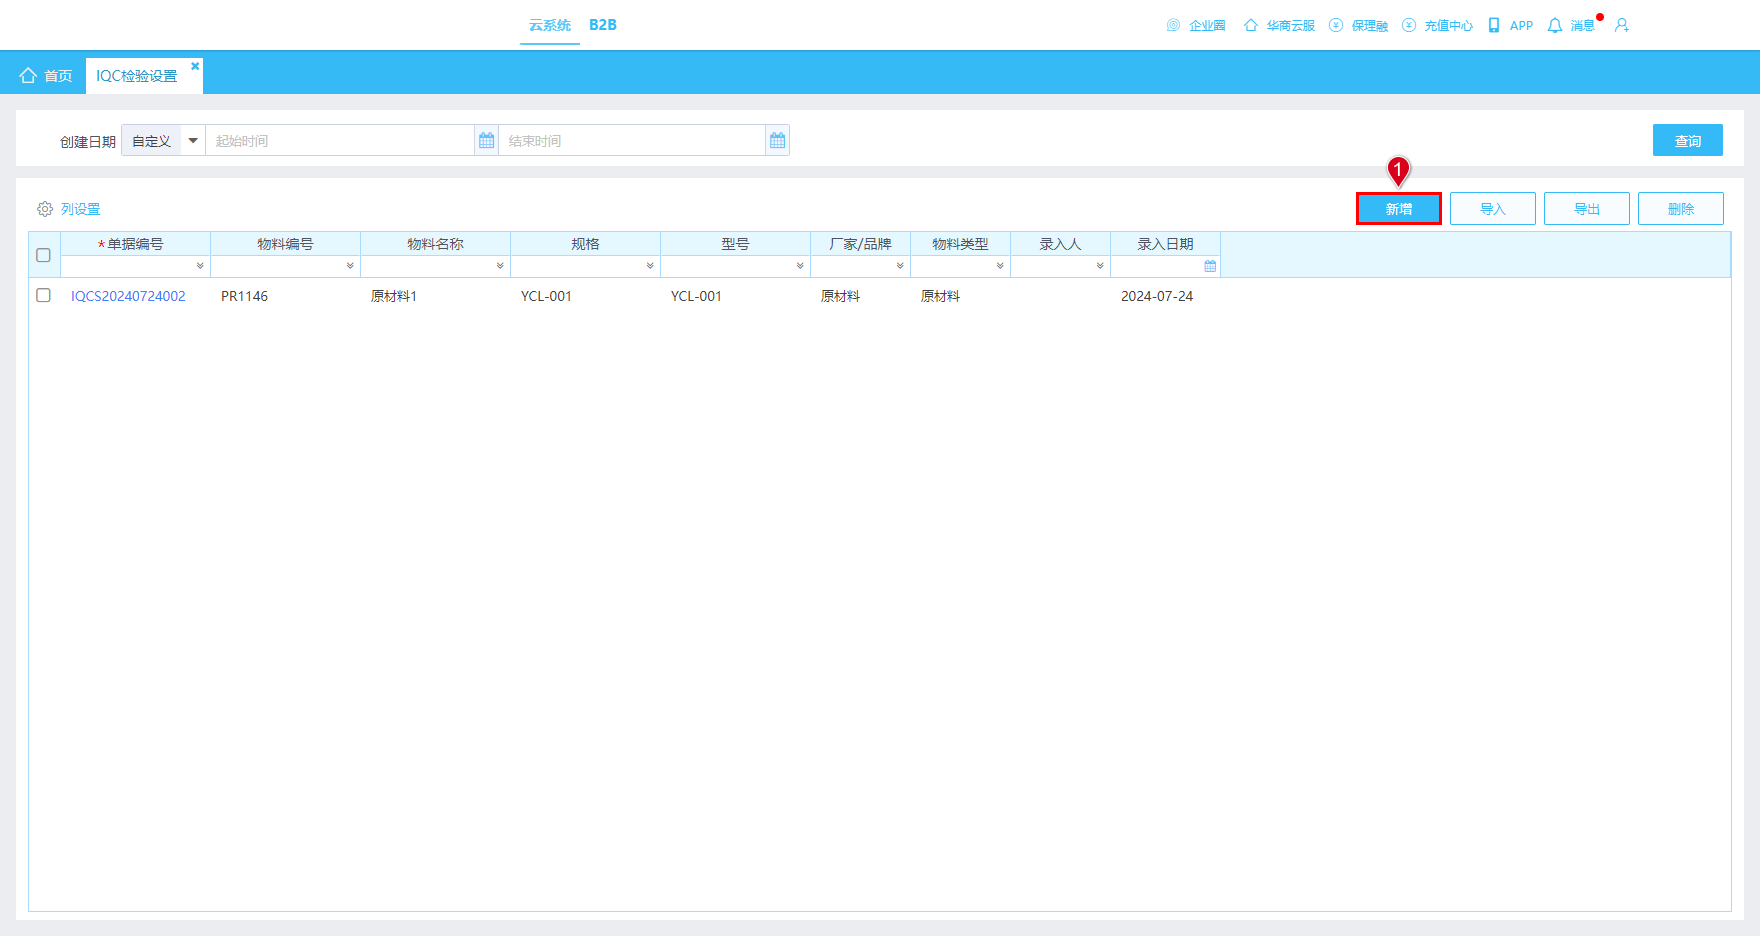Expand the 自定义 date range dropdown
The height and width of the screenshot is (936, 1760).
coord(193,141)
